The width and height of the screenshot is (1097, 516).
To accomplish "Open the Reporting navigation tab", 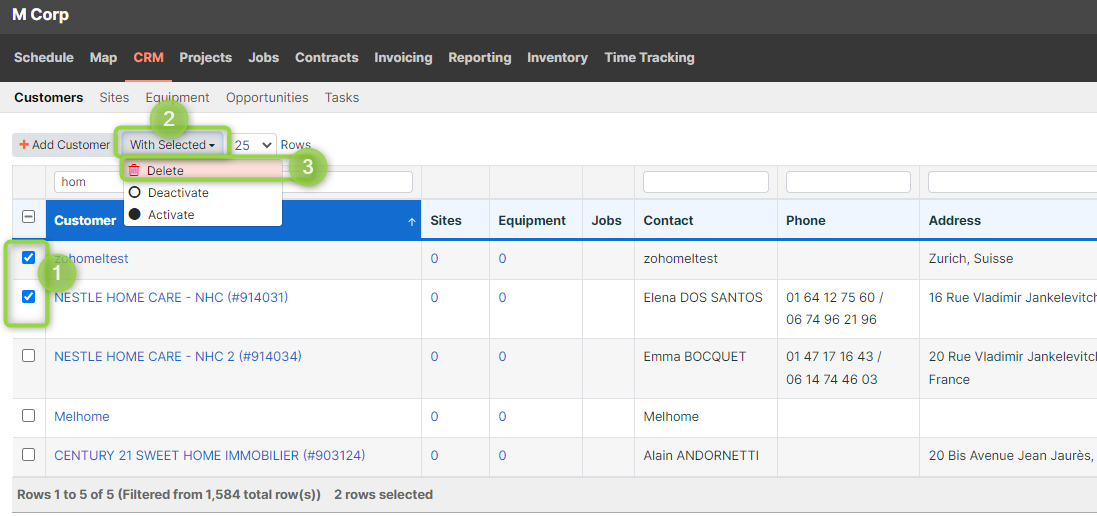I will click(x=480, y=57).
